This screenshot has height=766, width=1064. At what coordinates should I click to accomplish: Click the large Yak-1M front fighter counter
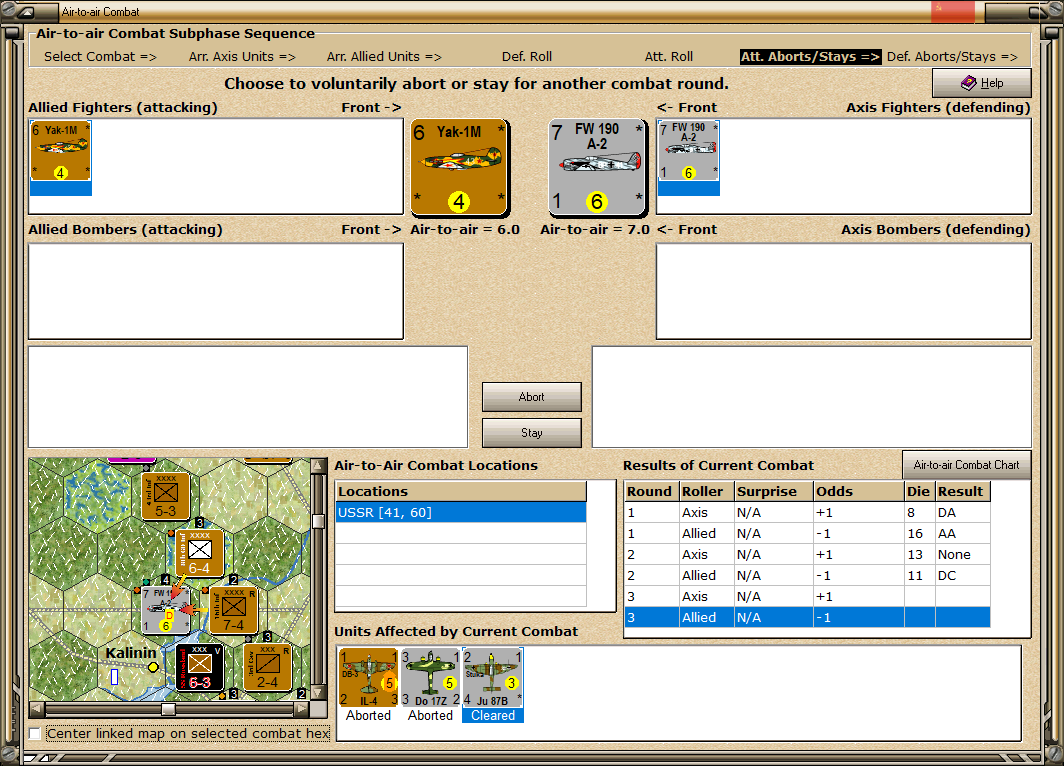tap(459, 168)
